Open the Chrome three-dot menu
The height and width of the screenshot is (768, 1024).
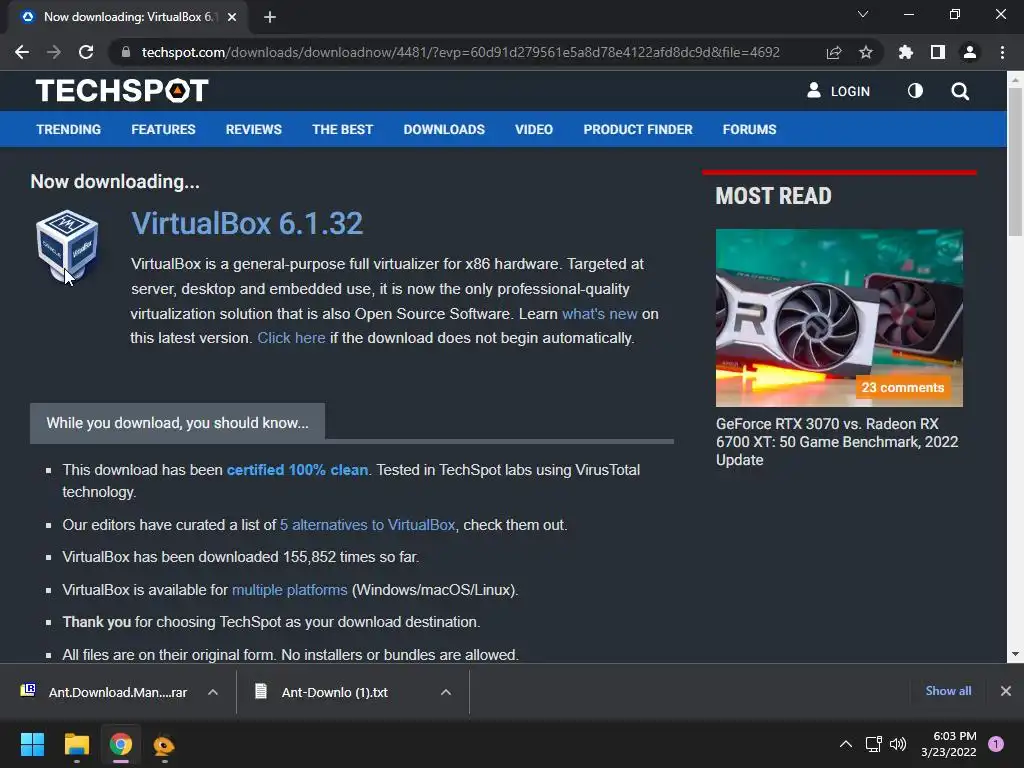(1002, 52)
